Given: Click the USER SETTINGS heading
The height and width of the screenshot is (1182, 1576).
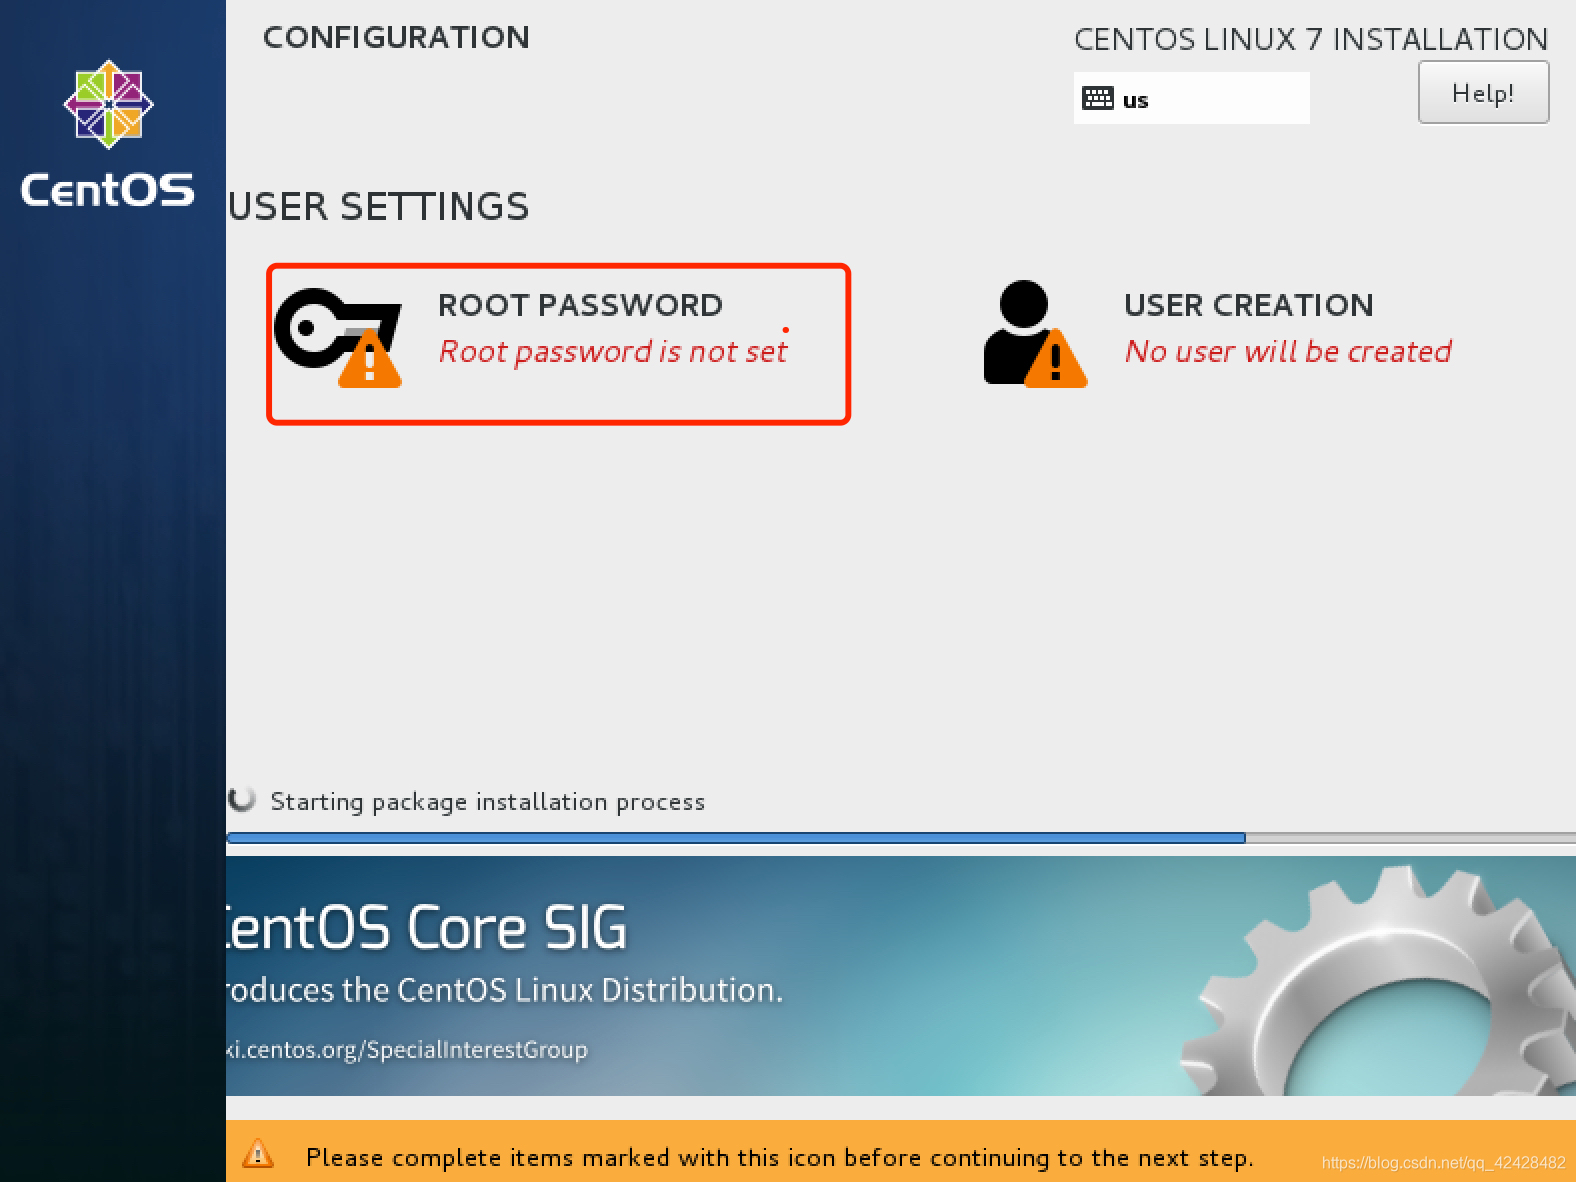Looking at the screenshot, I should pyautogui.click(x=379, y=207).
